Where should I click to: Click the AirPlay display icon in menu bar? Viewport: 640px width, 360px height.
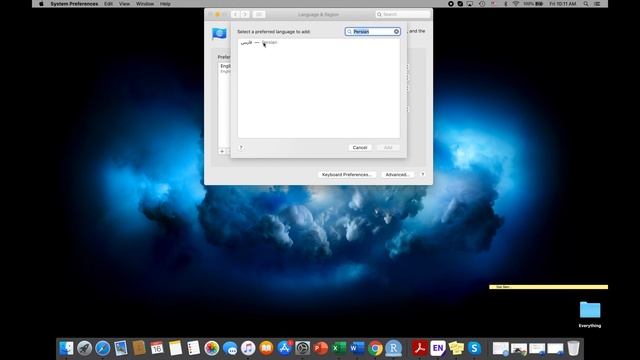tap(470, 4)
